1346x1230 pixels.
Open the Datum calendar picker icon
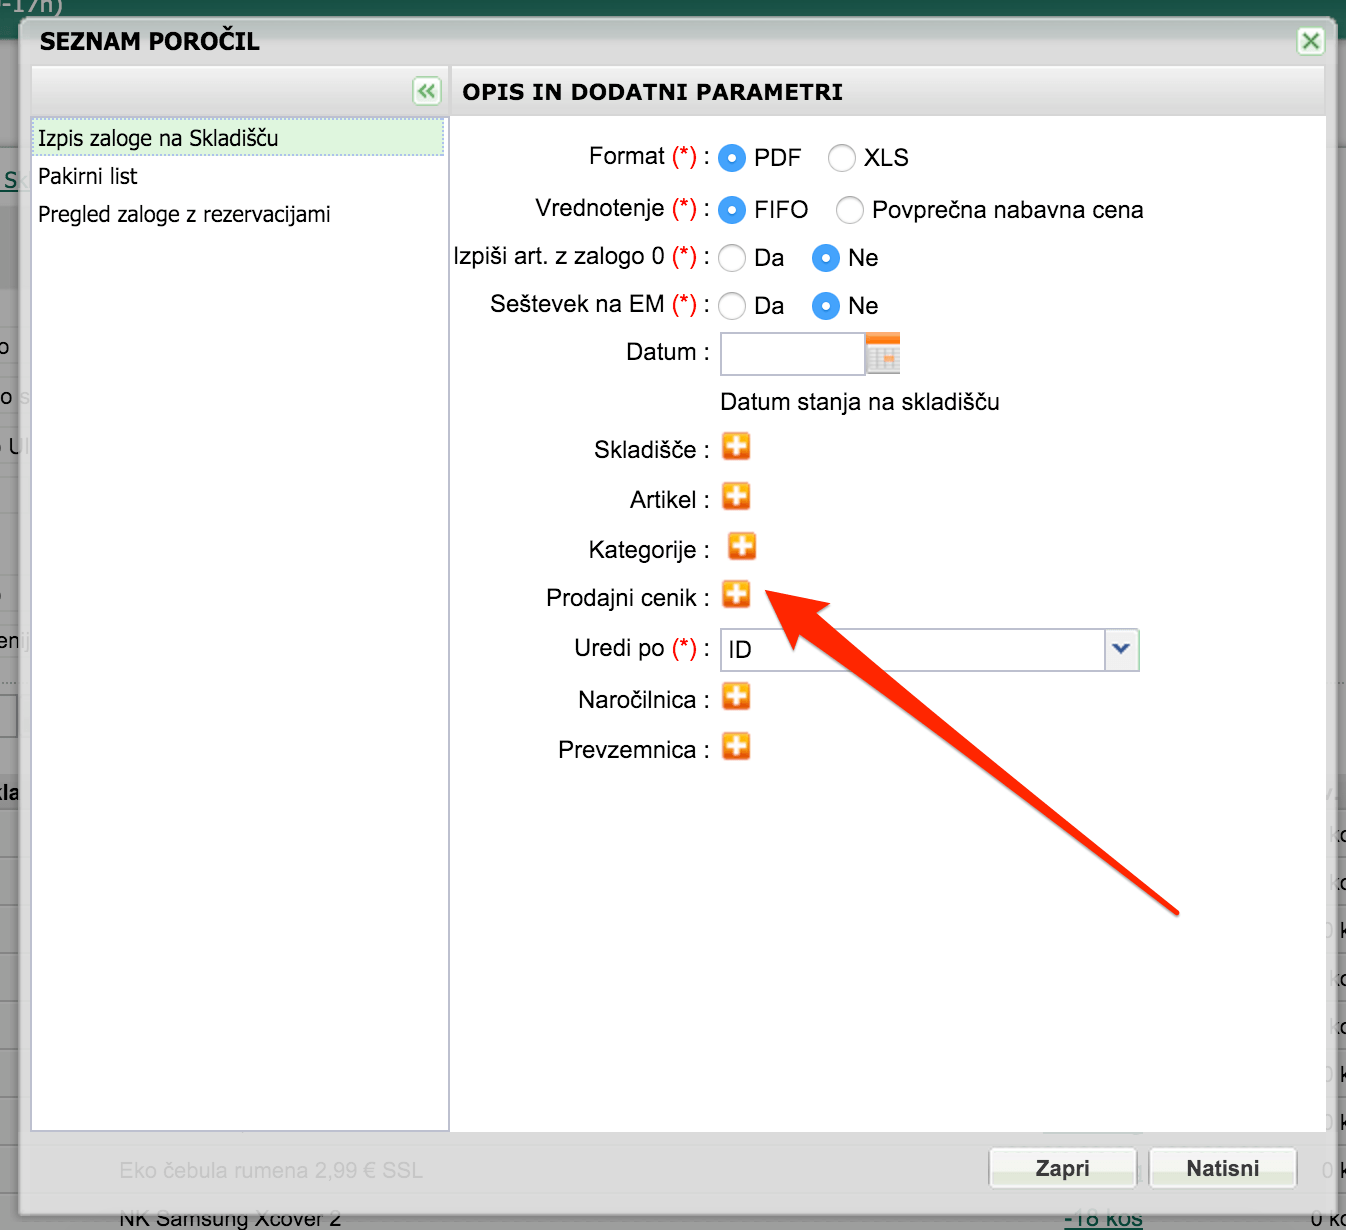click(883, 353)
